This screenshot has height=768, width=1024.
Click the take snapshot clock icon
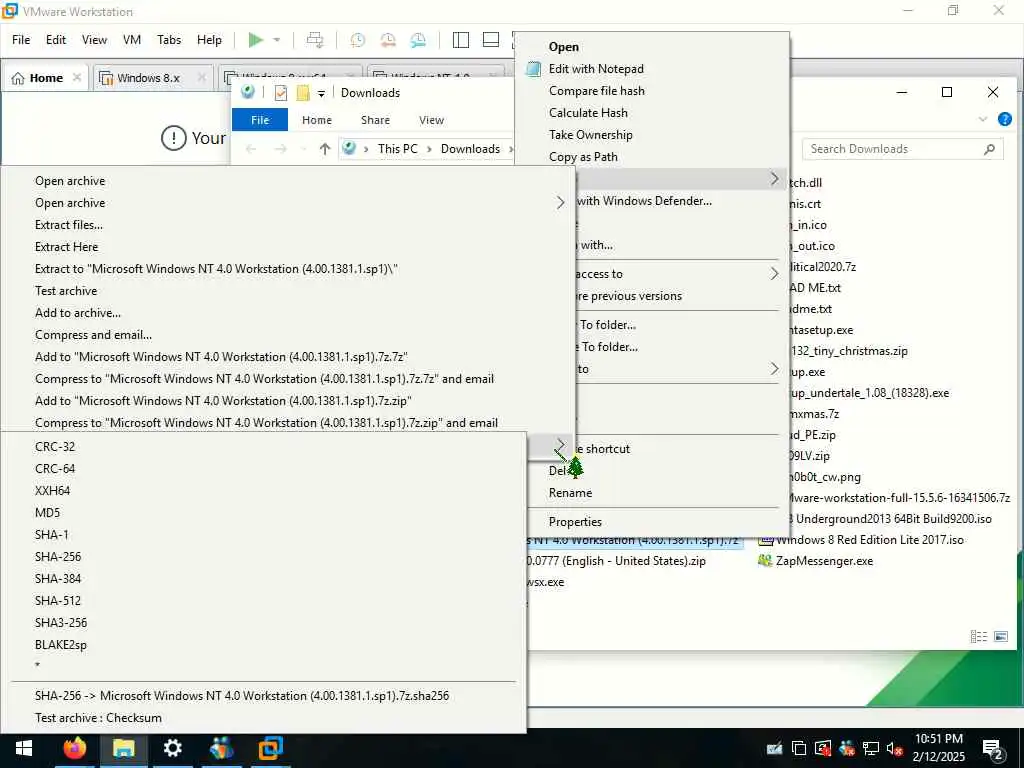(x=357, y=40)
